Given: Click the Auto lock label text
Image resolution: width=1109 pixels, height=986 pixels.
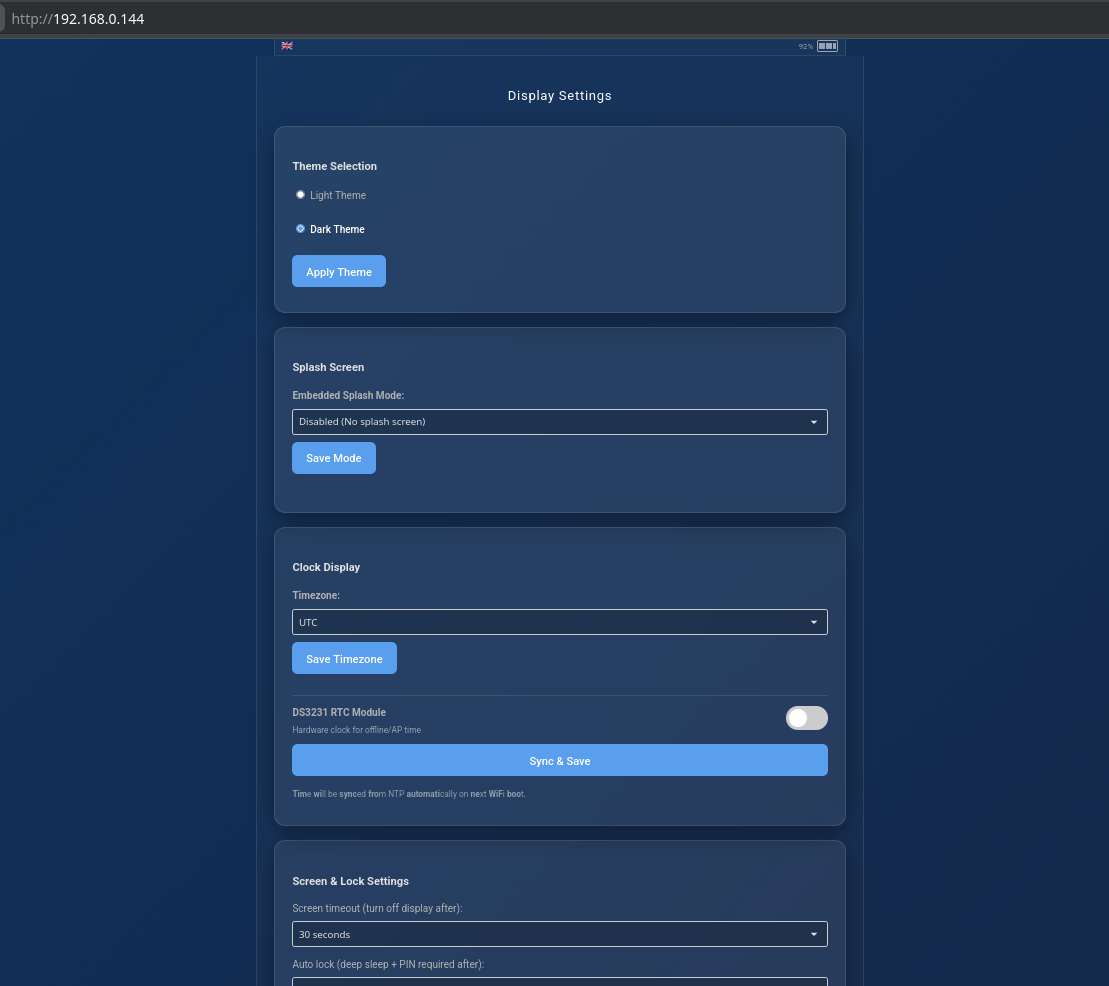Looking at the screenshot, I should (388, 964).
